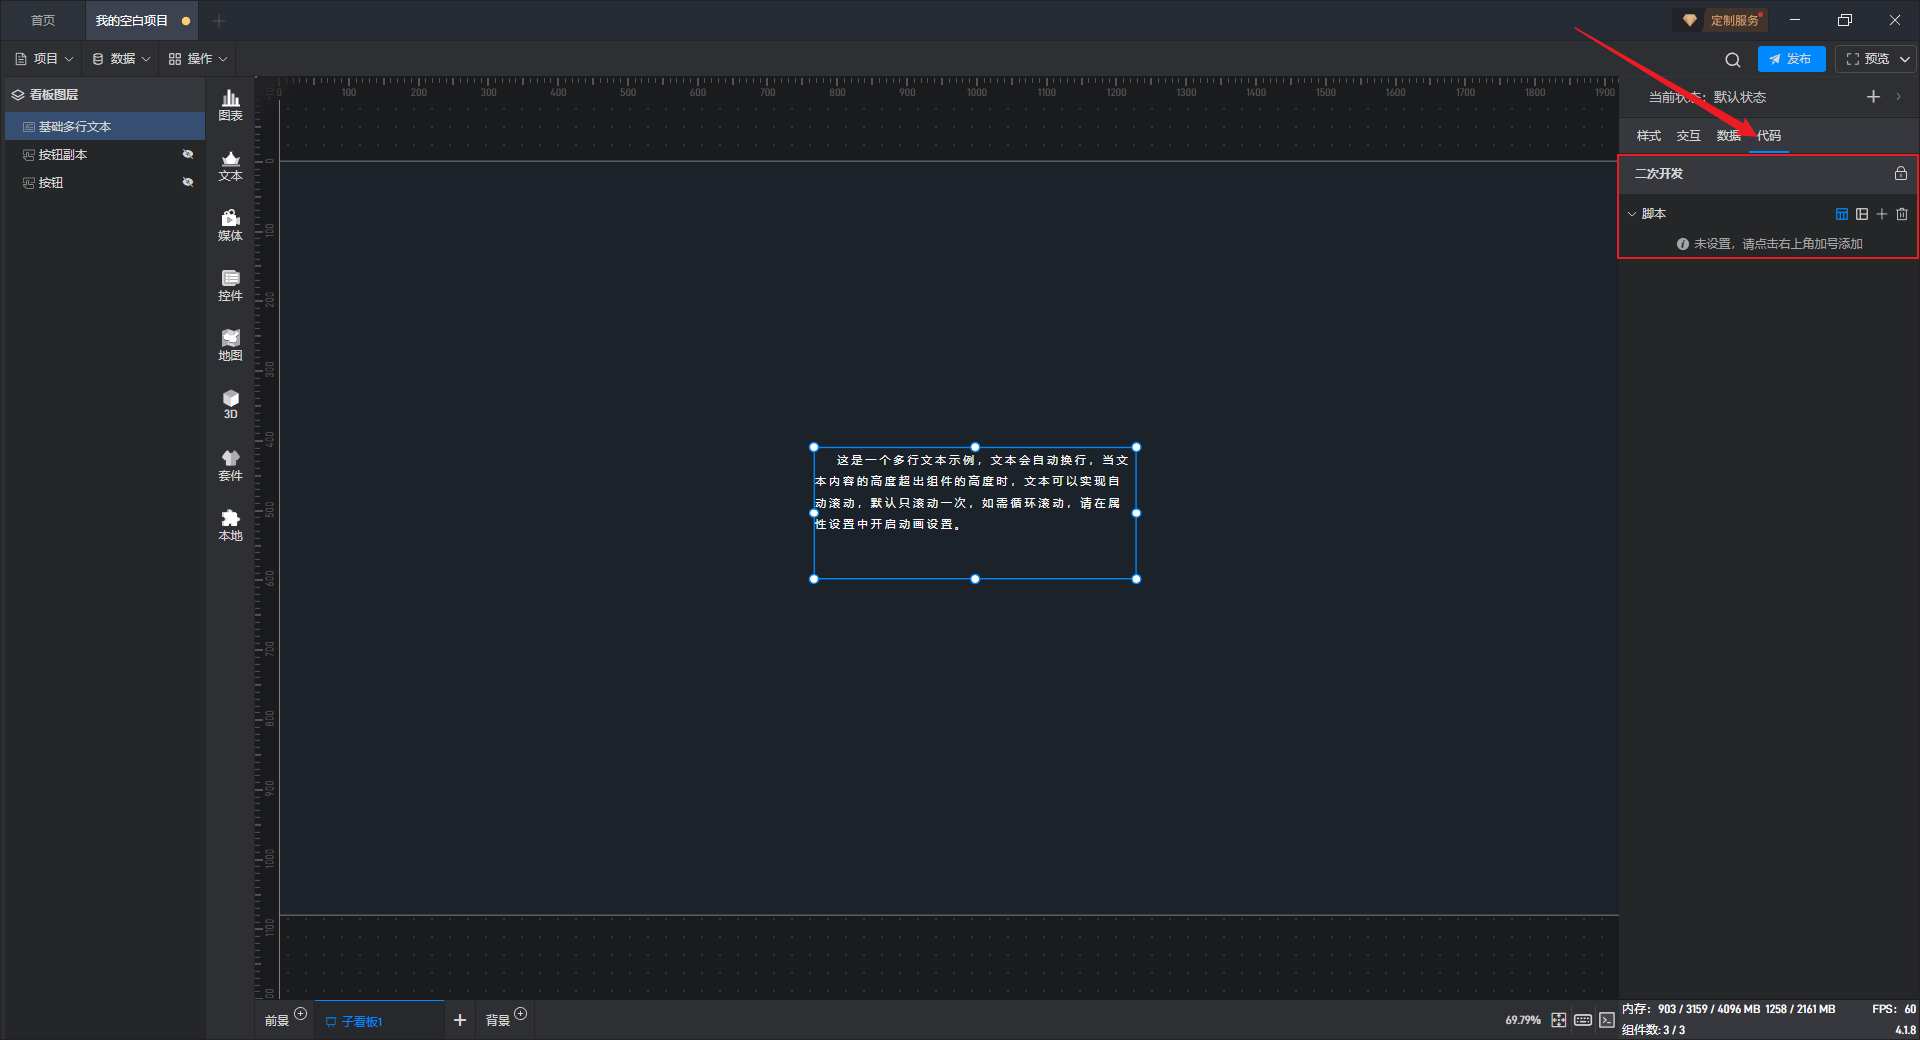Toggle visibility of 按钮副本 layer
Image resolution: width=1920 pixels, height=1040 pixels.
(187, 154)
